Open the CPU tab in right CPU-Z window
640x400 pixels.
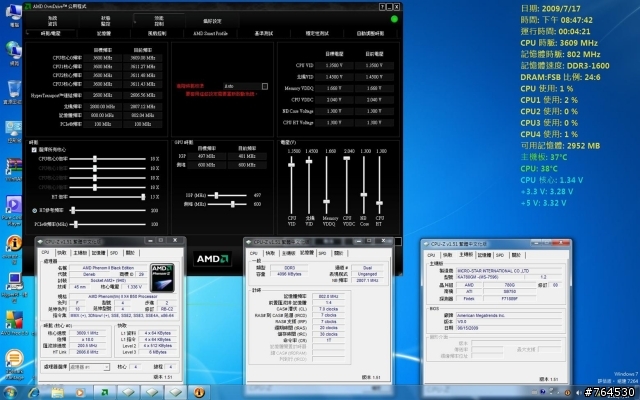click(431, 255)
